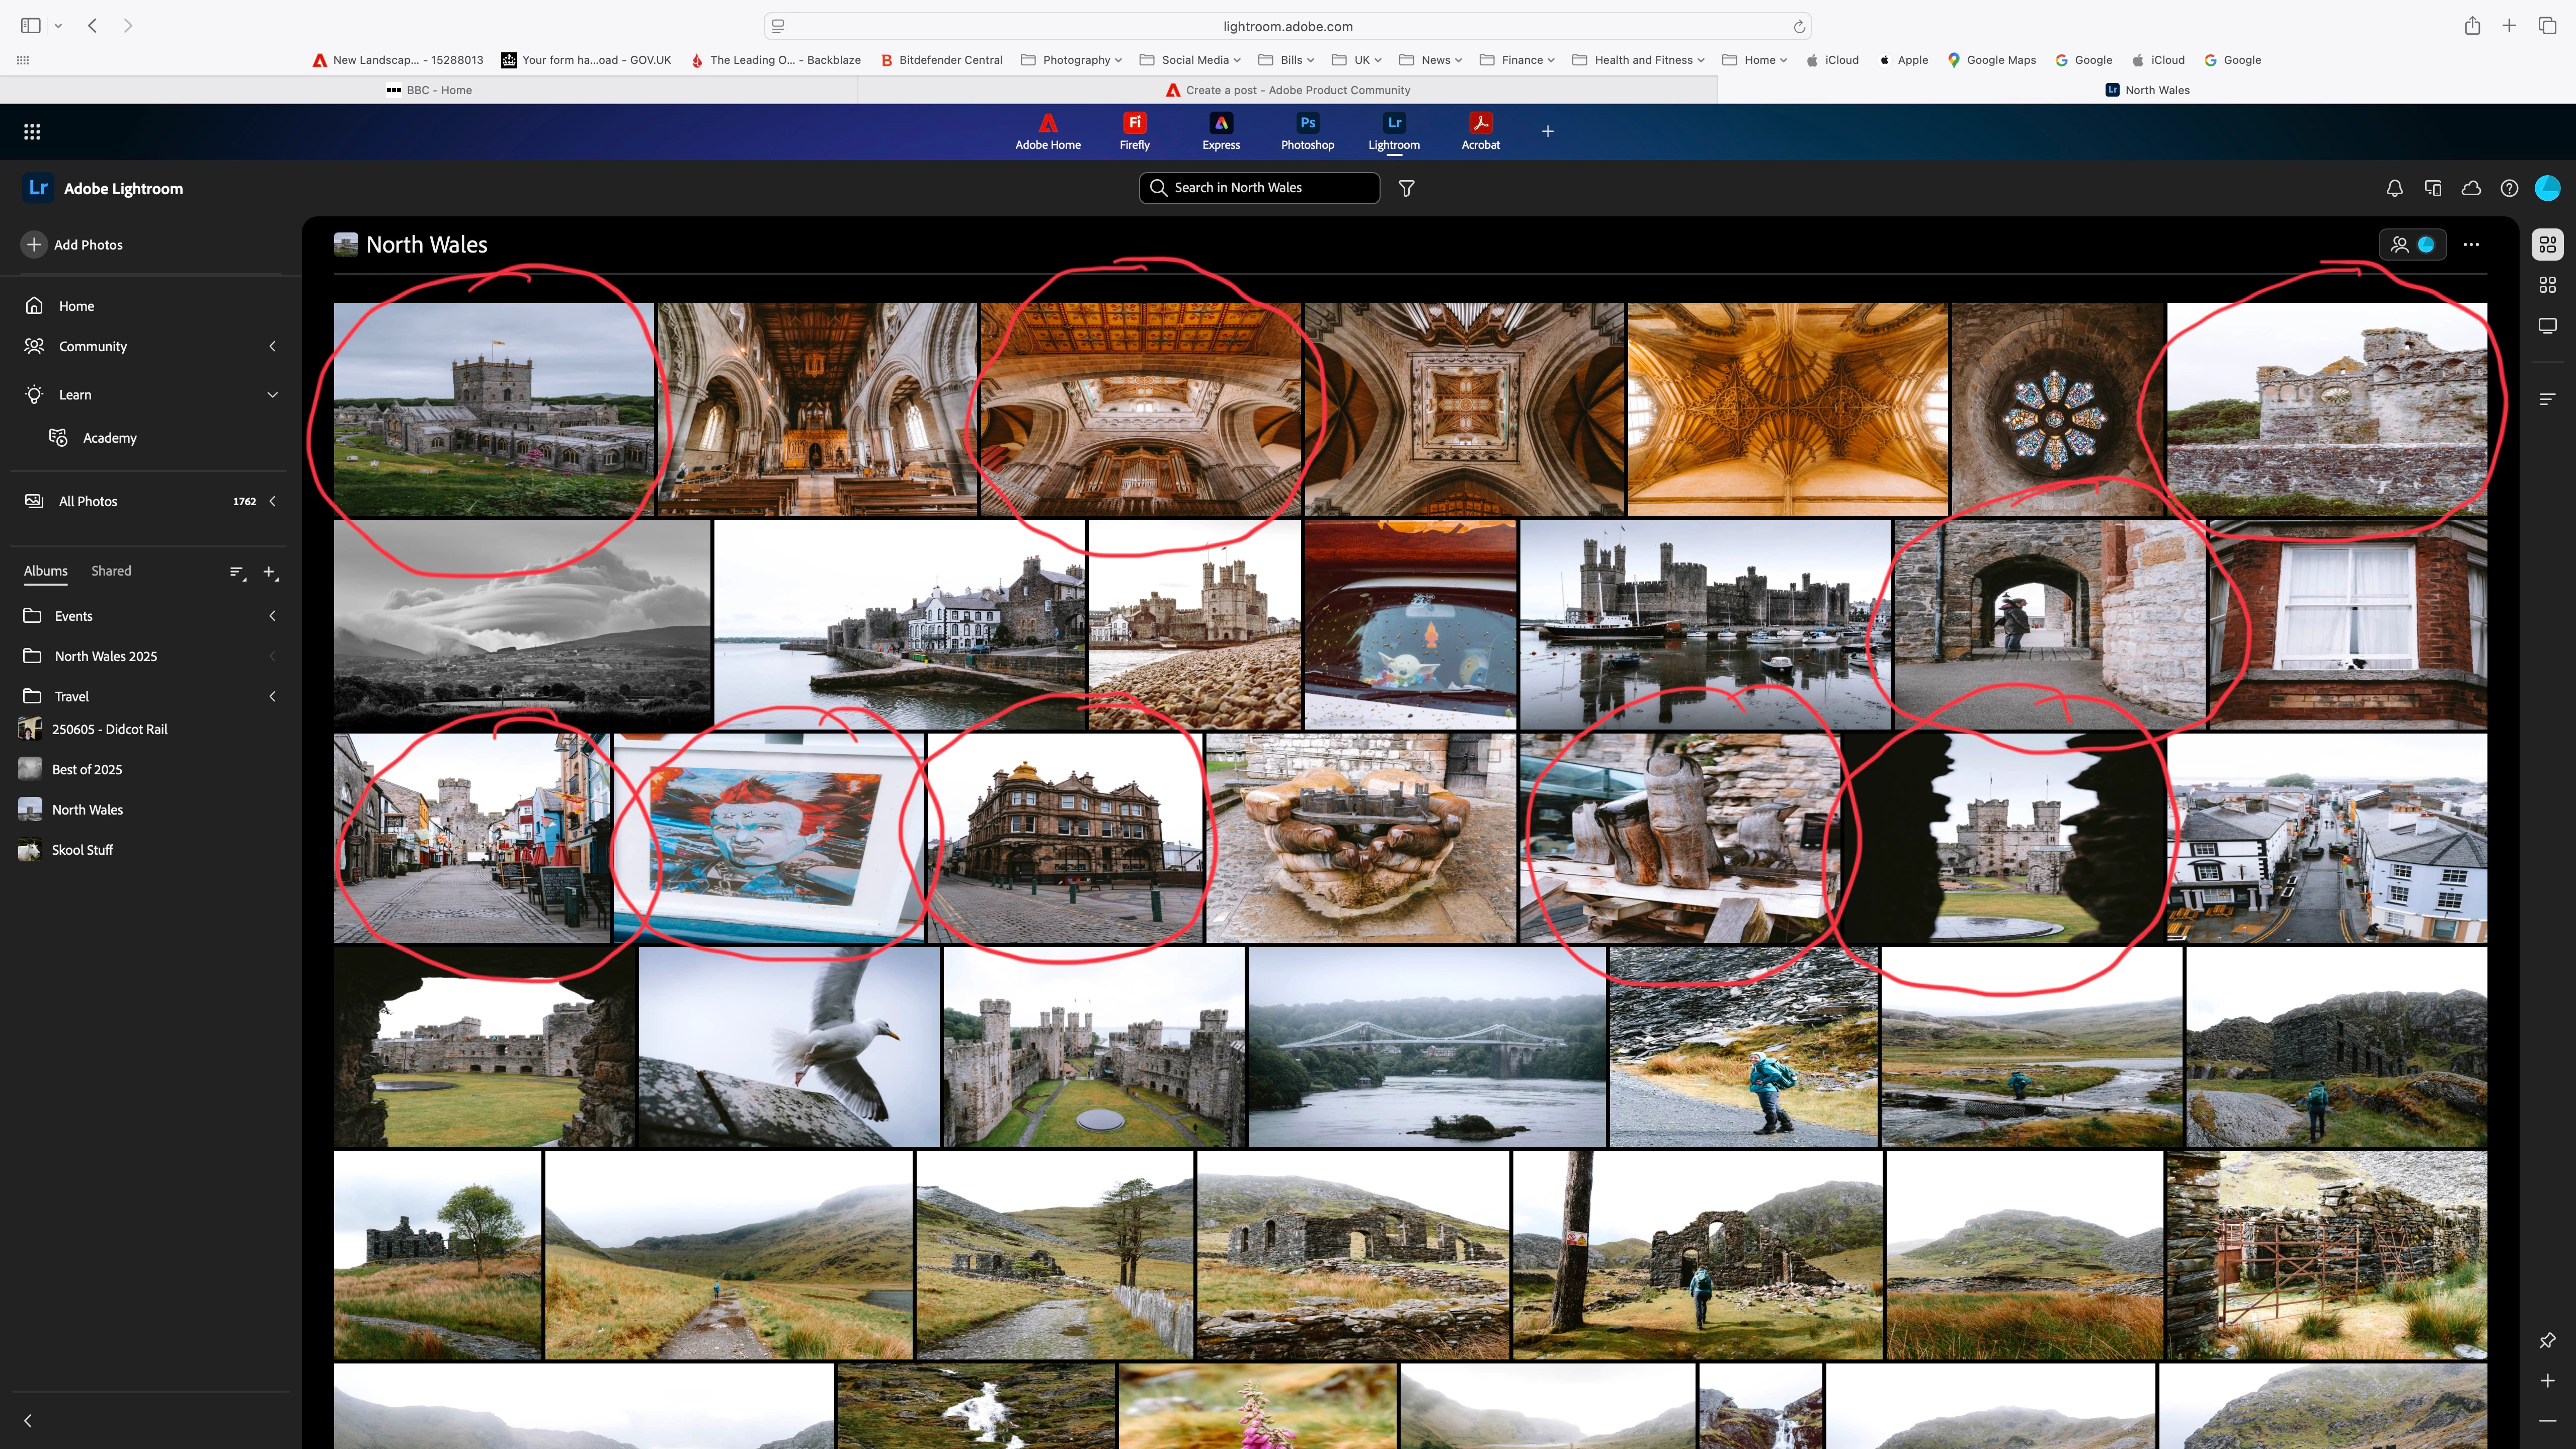Viewport: 2576px width, 1449px height.
Task: Open Best of 2025 album
Action: pos(87,769)
